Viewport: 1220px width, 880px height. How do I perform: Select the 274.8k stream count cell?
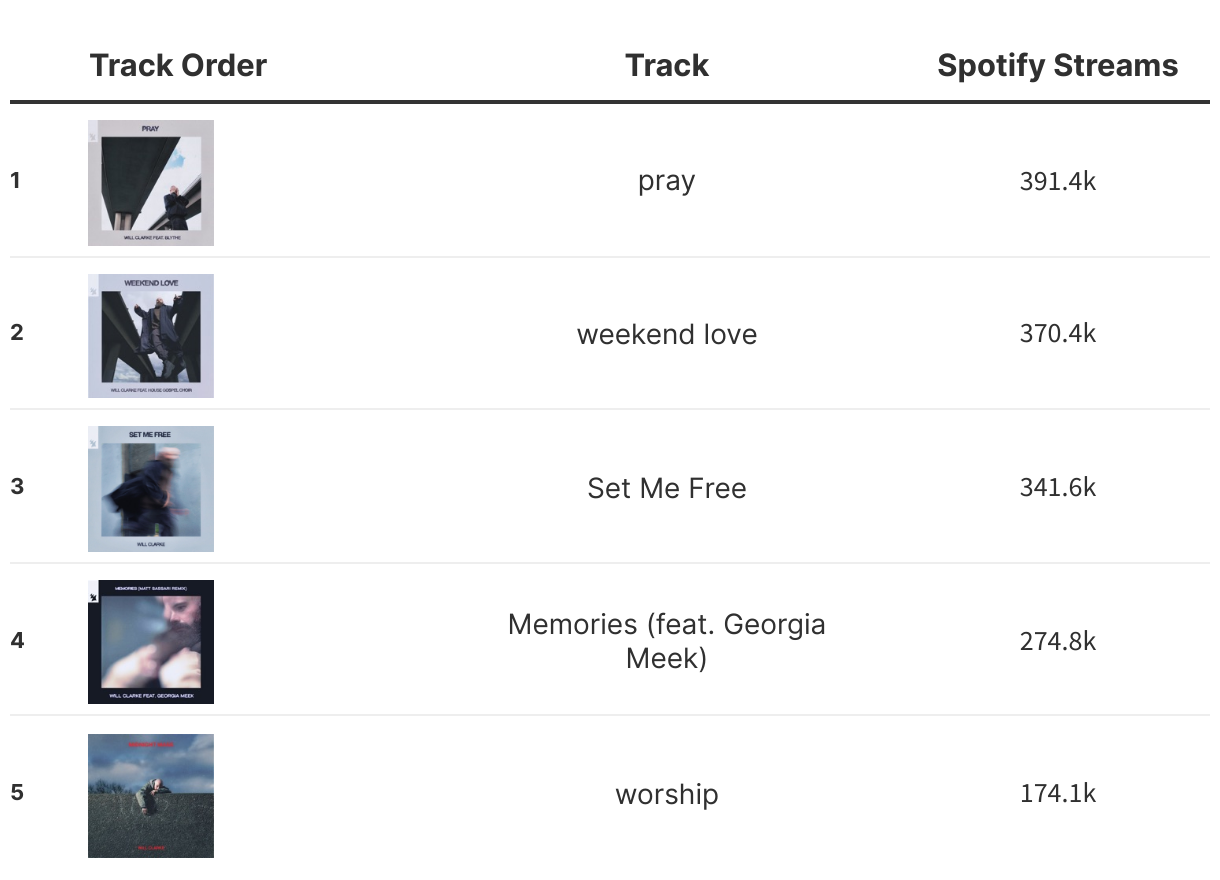tap(1058, 641)
